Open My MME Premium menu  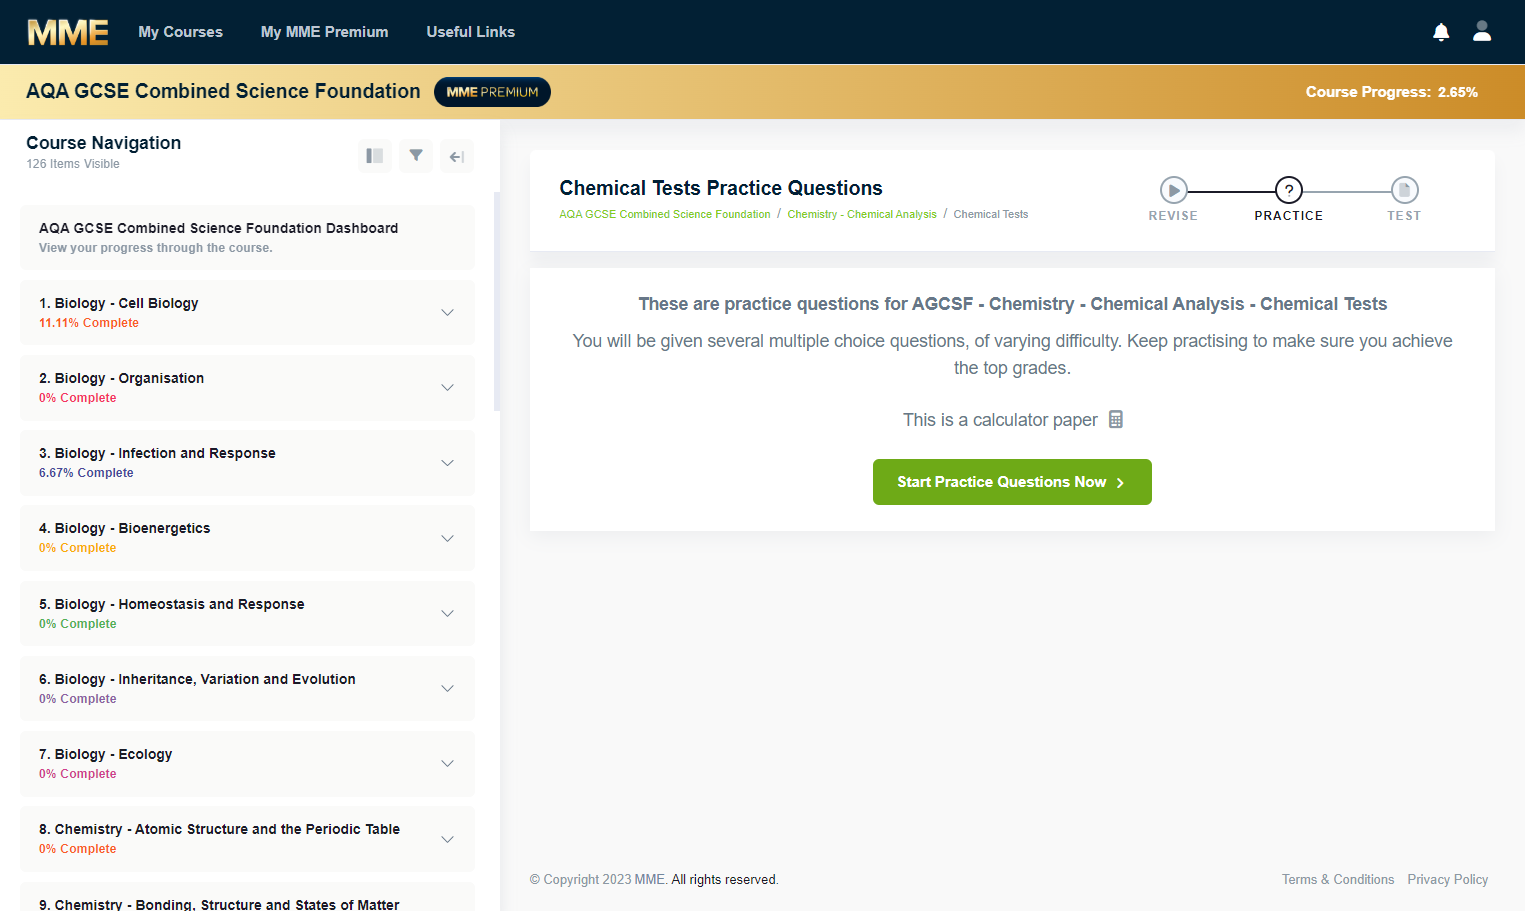tap(324, 32)
